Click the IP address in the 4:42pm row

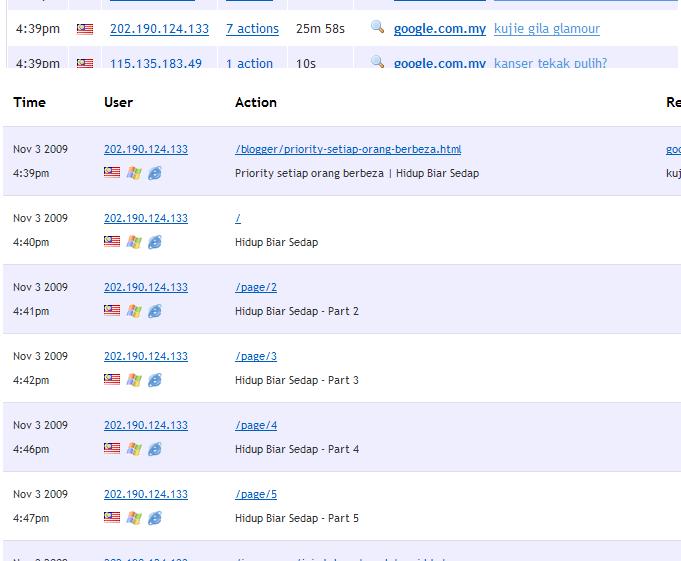click(145, 357)
